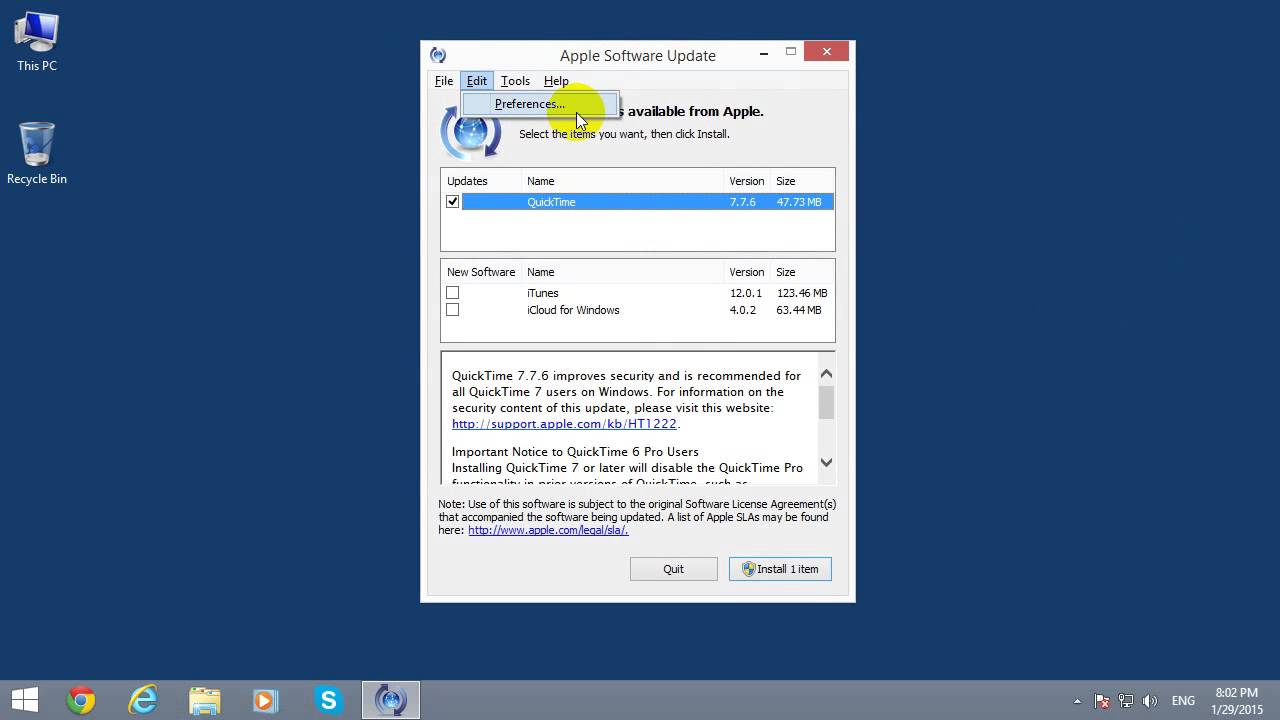Select the Recycle Bin desktop icon
Screen dimensions: 1280x720
[x=37, y=154]
